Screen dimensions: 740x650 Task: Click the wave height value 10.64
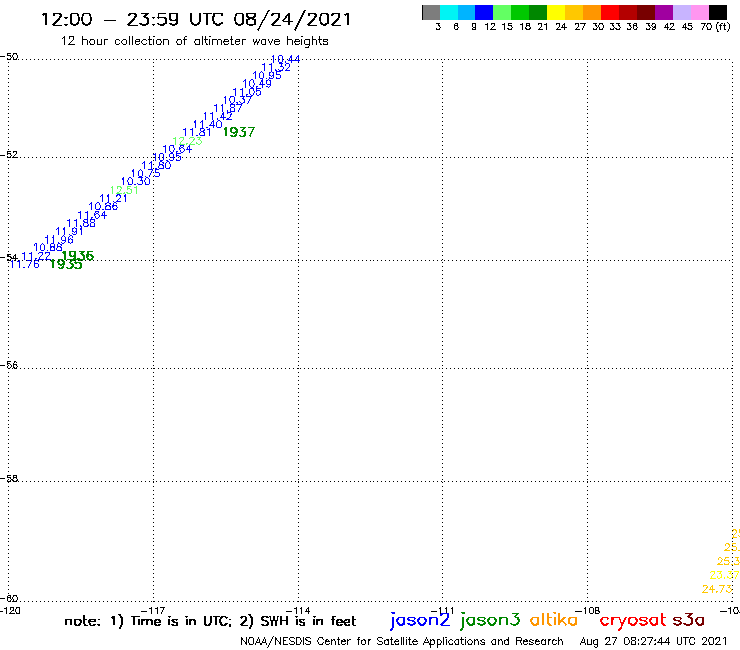(177, 149)
